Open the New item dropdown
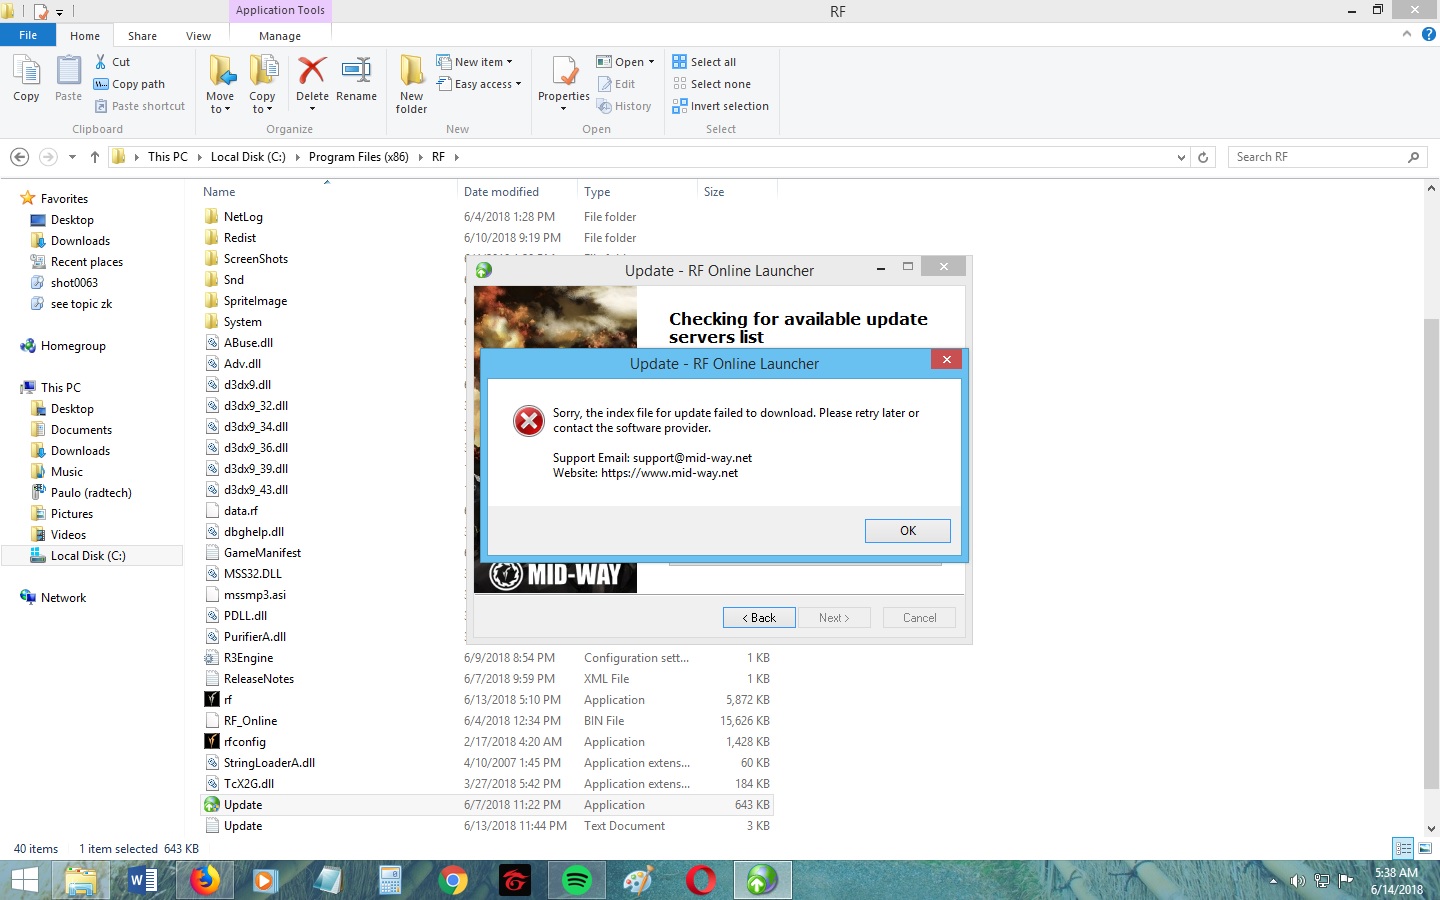This screenshot has width=1440, height=900. coord(475,62)
